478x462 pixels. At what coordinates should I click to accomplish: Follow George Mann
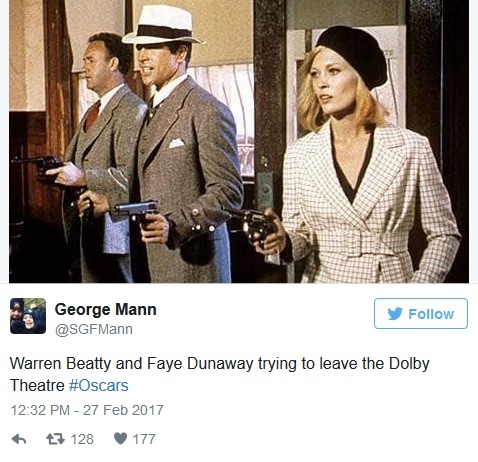[x=421, y=314]
